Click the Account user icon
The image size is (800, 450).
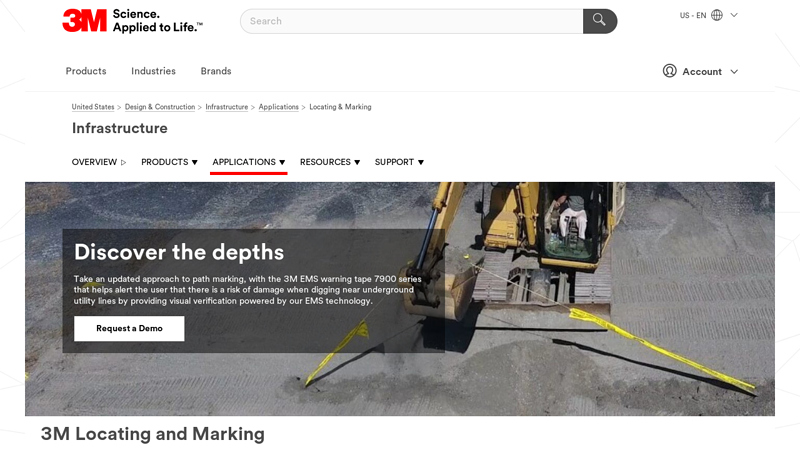click(x=669, y=71)
